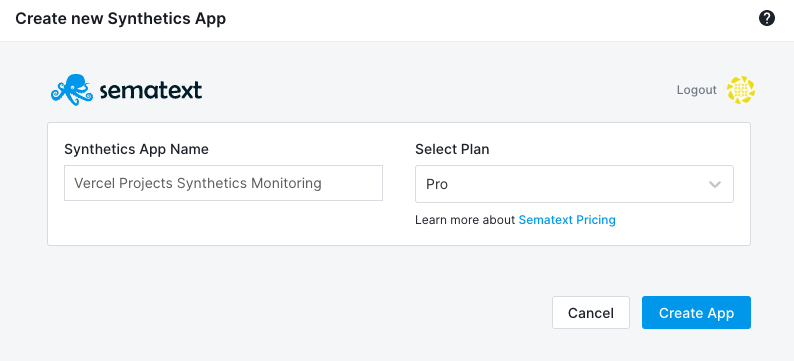Image resolution: width=794 pixels, height=361 pixels.
Task: Focus the Synthetics App Name input field
Action: 223,183
